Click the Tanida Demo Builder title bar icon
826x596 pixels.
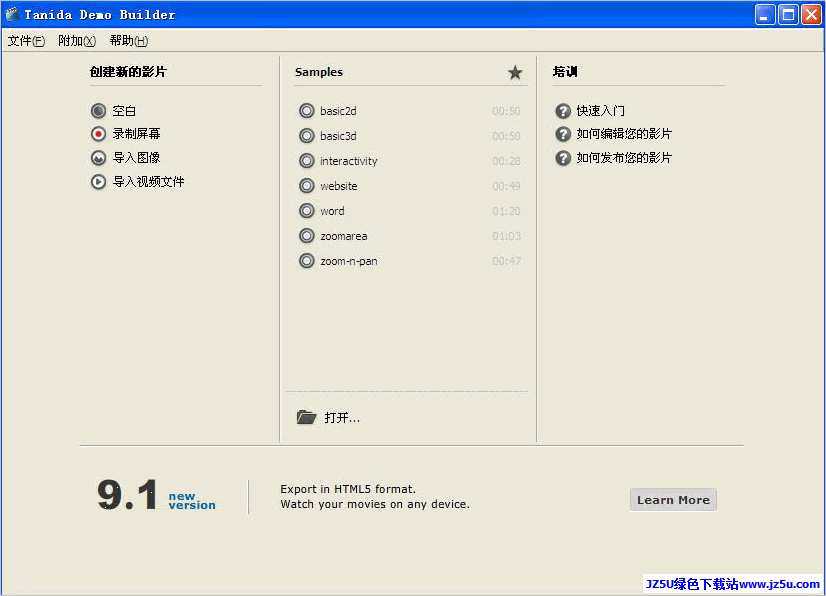12,14
